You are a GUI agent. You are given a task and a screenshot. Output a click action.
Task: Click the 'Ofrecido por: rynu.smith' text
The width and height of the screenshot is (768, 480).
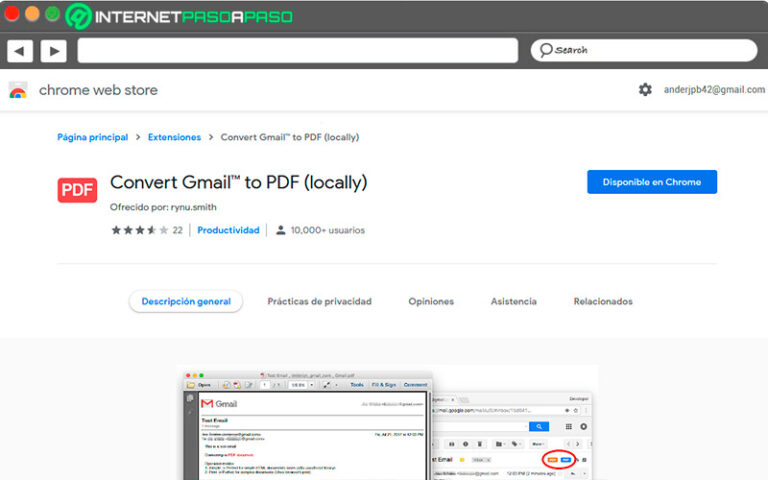click(163, 207)
